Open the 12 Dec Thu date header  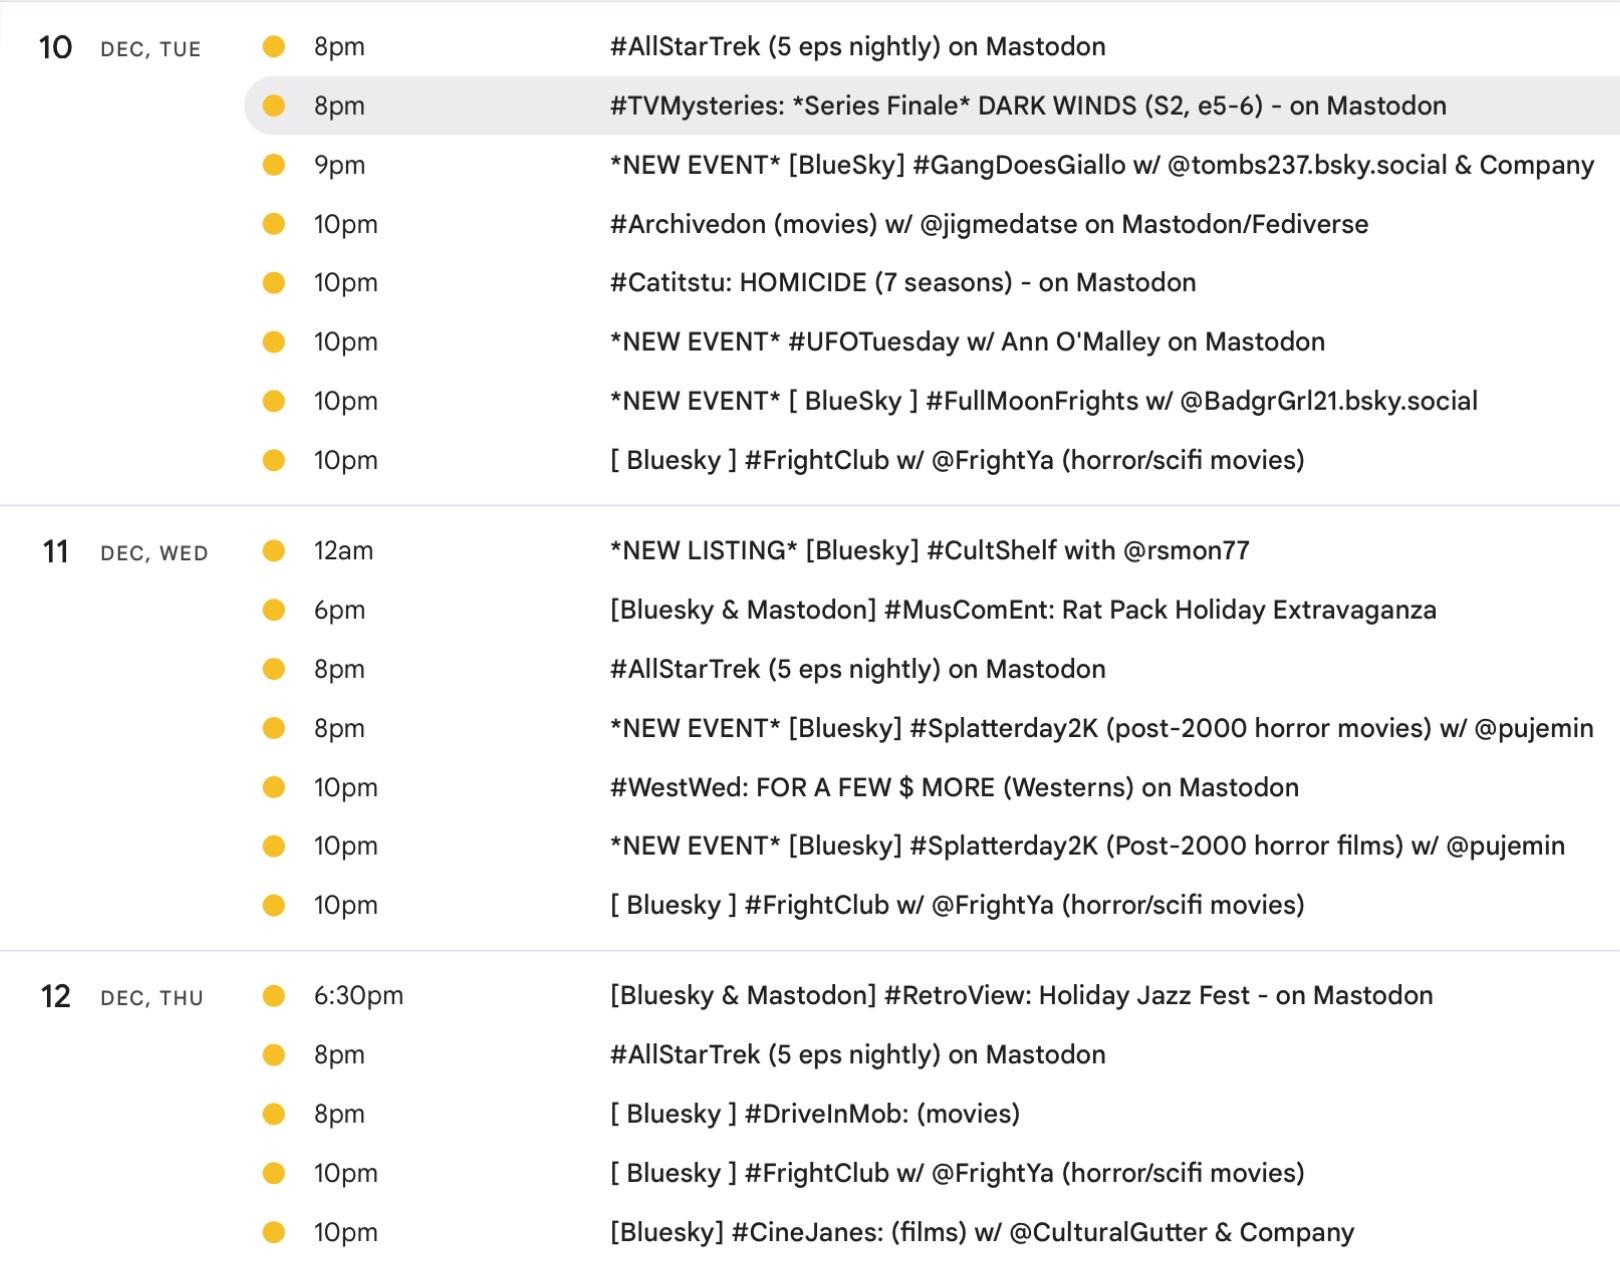121,997
